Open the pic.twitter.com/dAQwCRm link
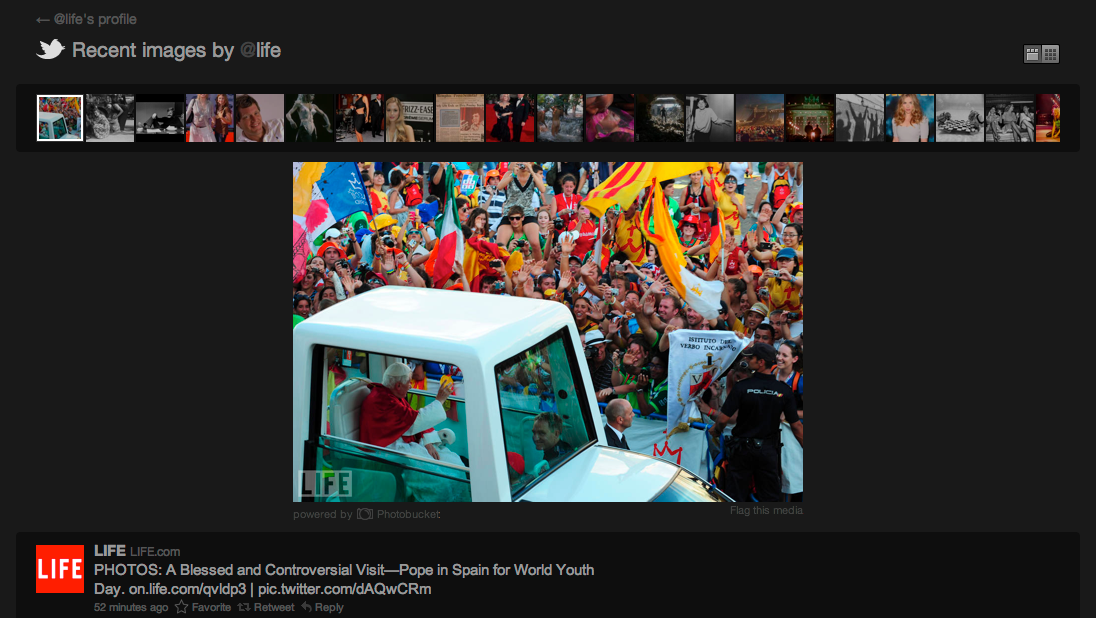 click(x=345, y=589)
